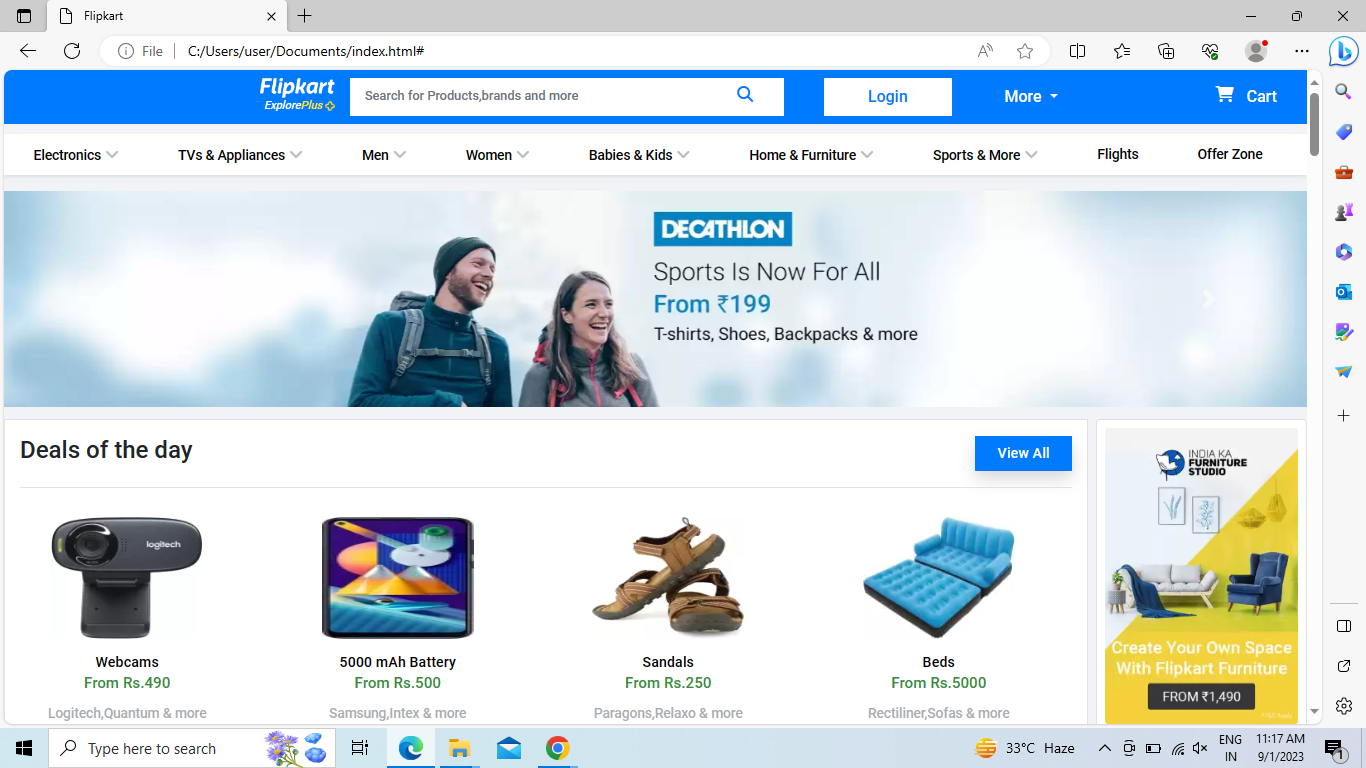
Task: Open the Webcams deal title
Action: [127, 662]
